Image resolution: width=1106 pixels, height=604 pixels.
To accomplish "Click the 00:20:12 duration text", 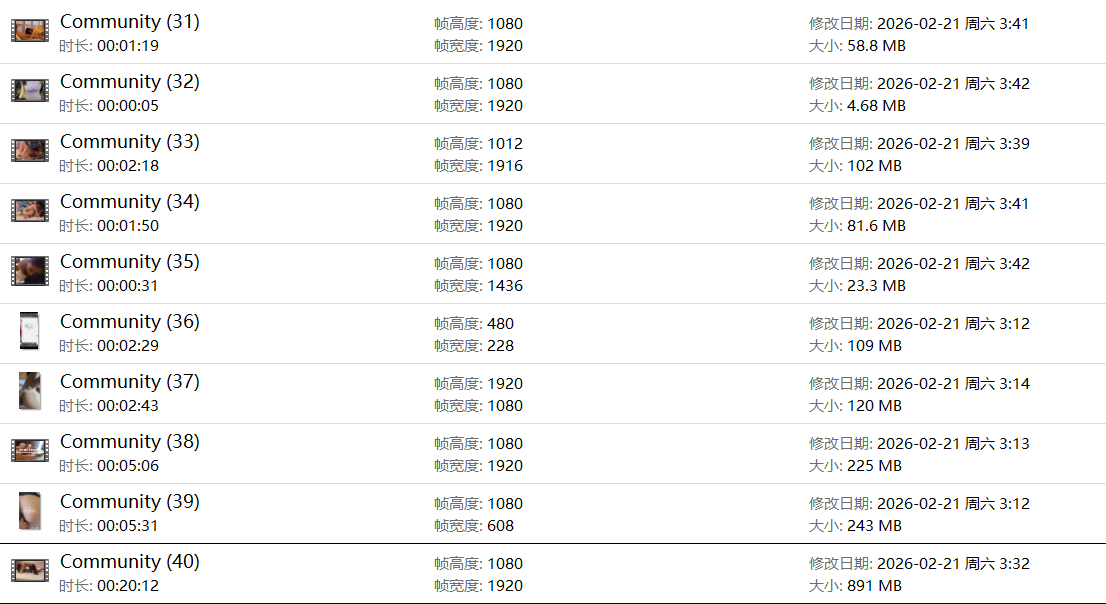I will [x=127, y=586].
